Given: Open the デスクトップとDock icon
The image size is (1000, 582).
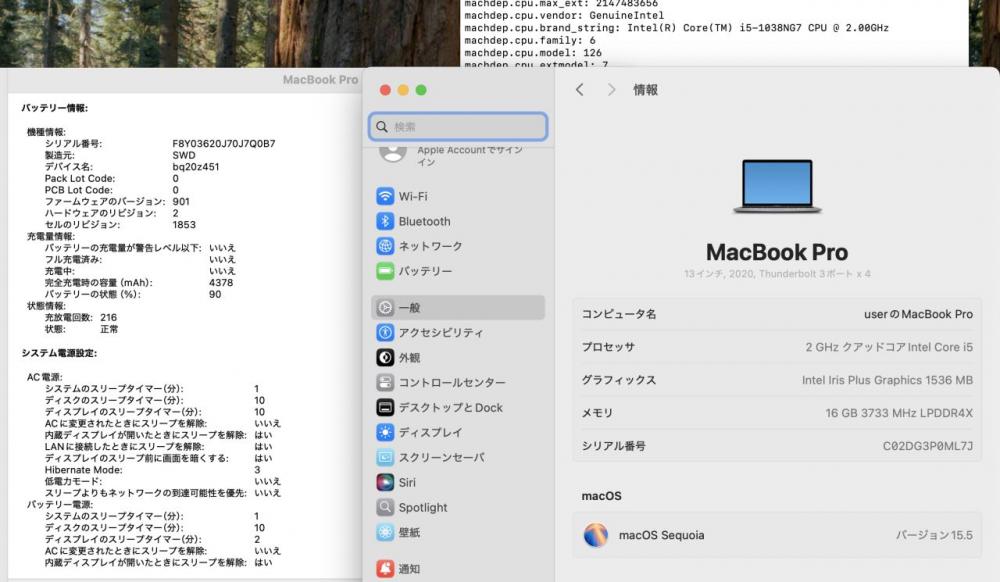Looking at the screenshot, I should 385,407.
